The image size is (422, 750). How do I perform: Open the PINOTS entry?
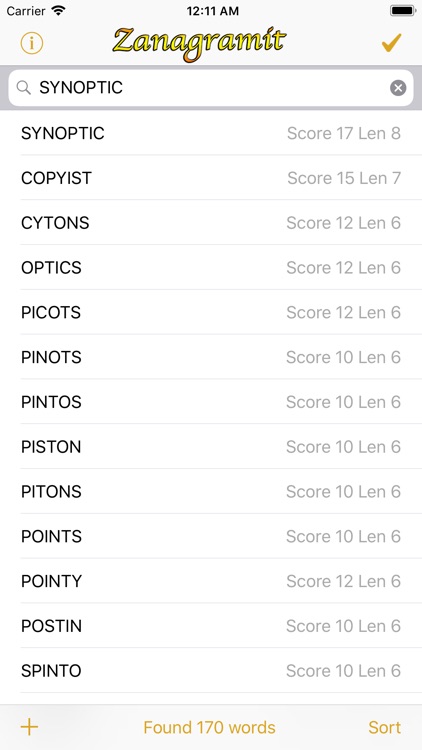[x=211, y=357]
